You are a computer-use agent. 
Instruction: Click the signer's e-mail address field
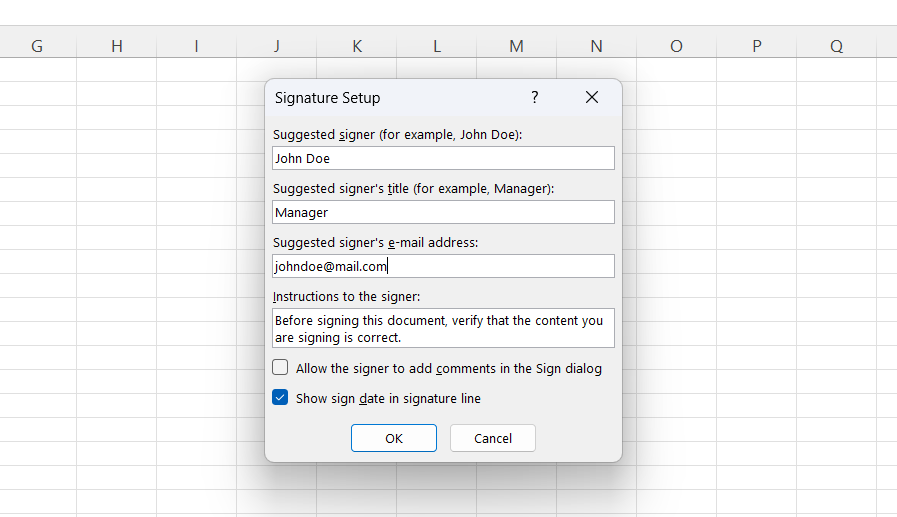(x=443, y=266)
